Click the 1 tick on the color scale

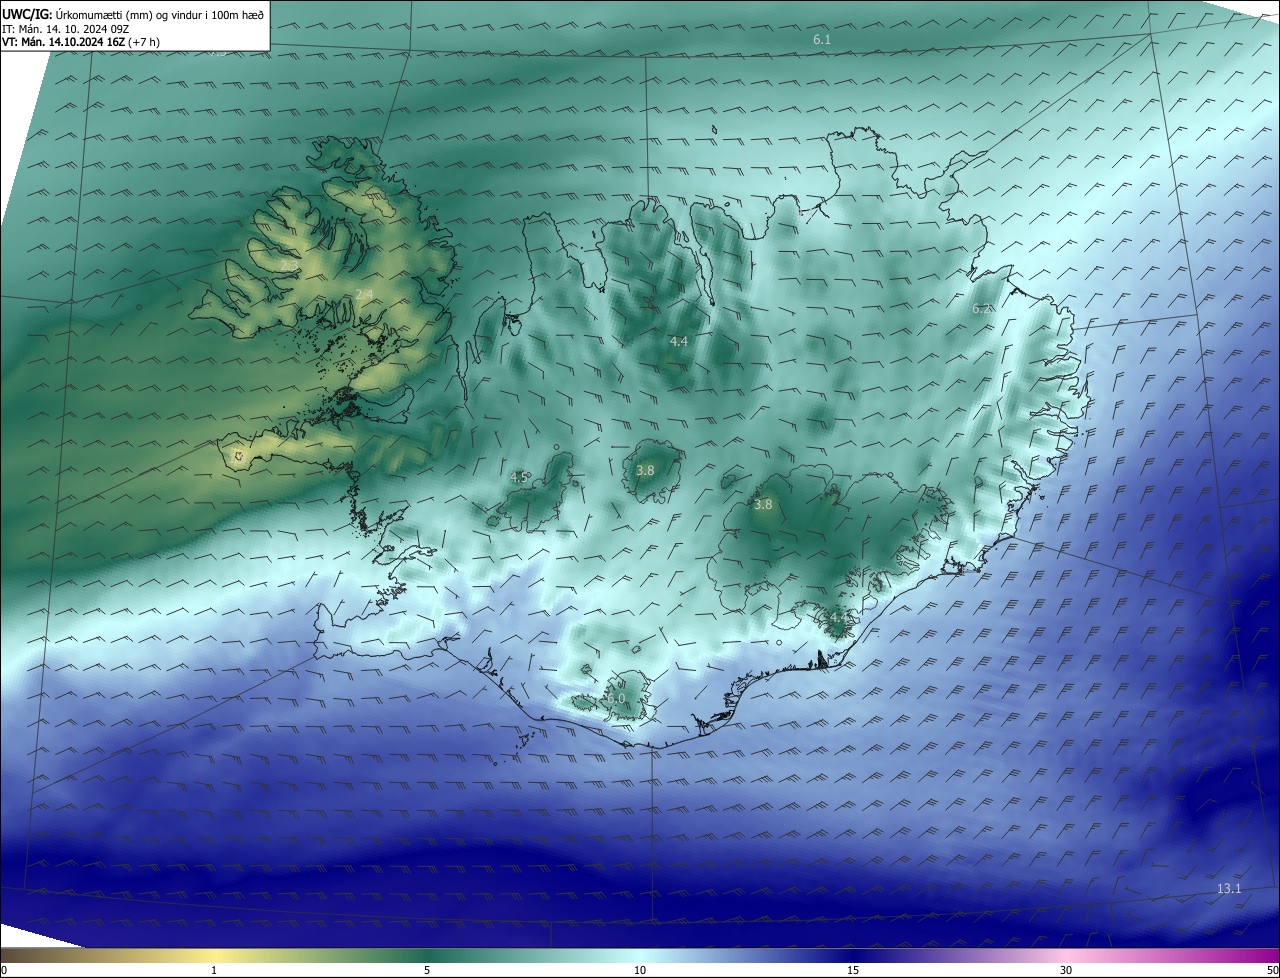(x=214, y=970)
